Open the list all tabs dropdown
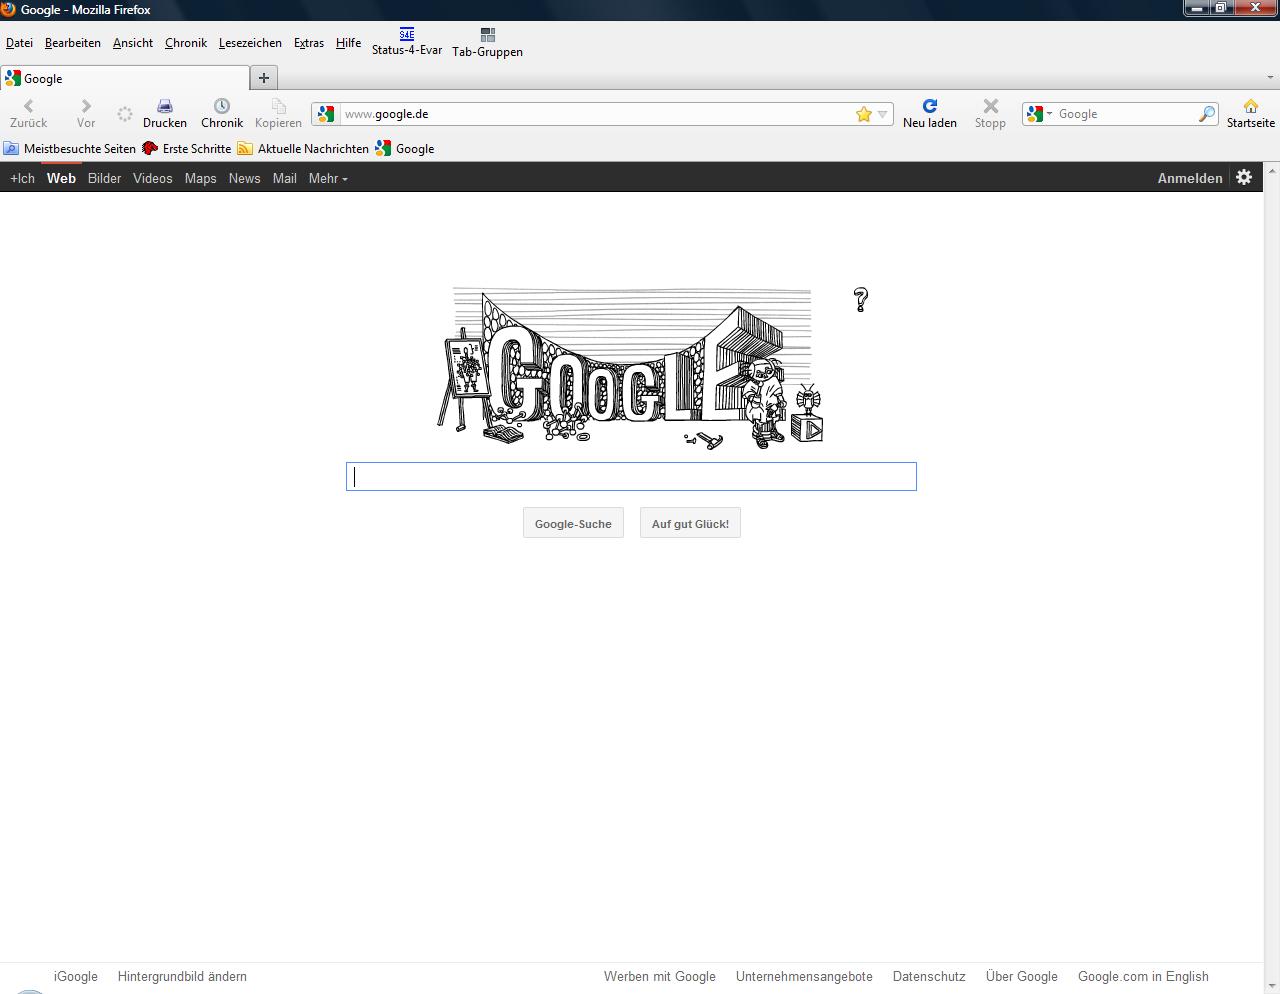Viewport: 1280px width, 994px height. pos(1271,77)
